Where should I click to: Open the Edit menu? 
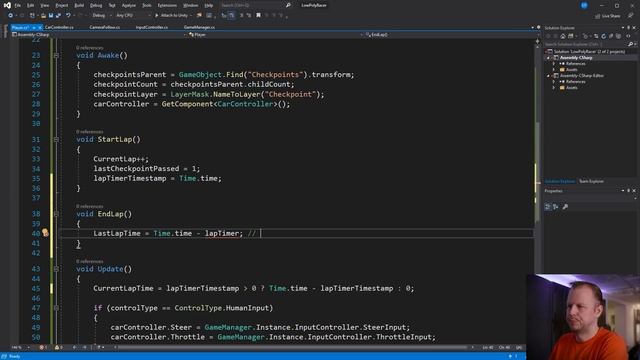31,5
